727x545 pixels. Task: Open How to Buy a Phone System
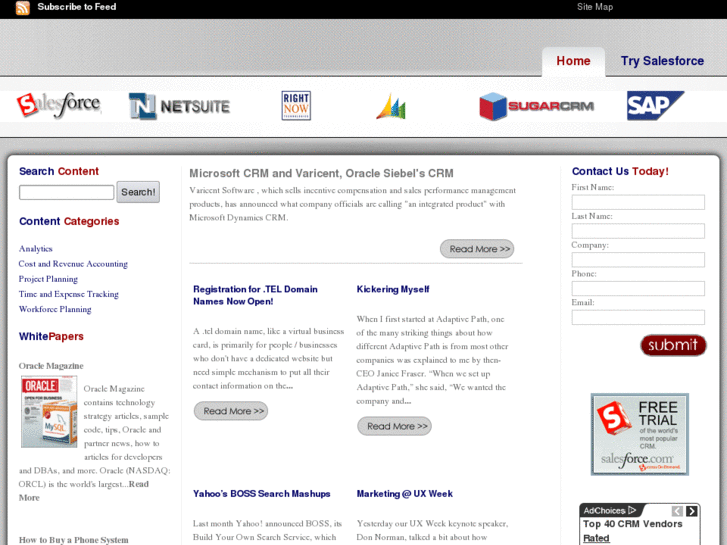73,540
